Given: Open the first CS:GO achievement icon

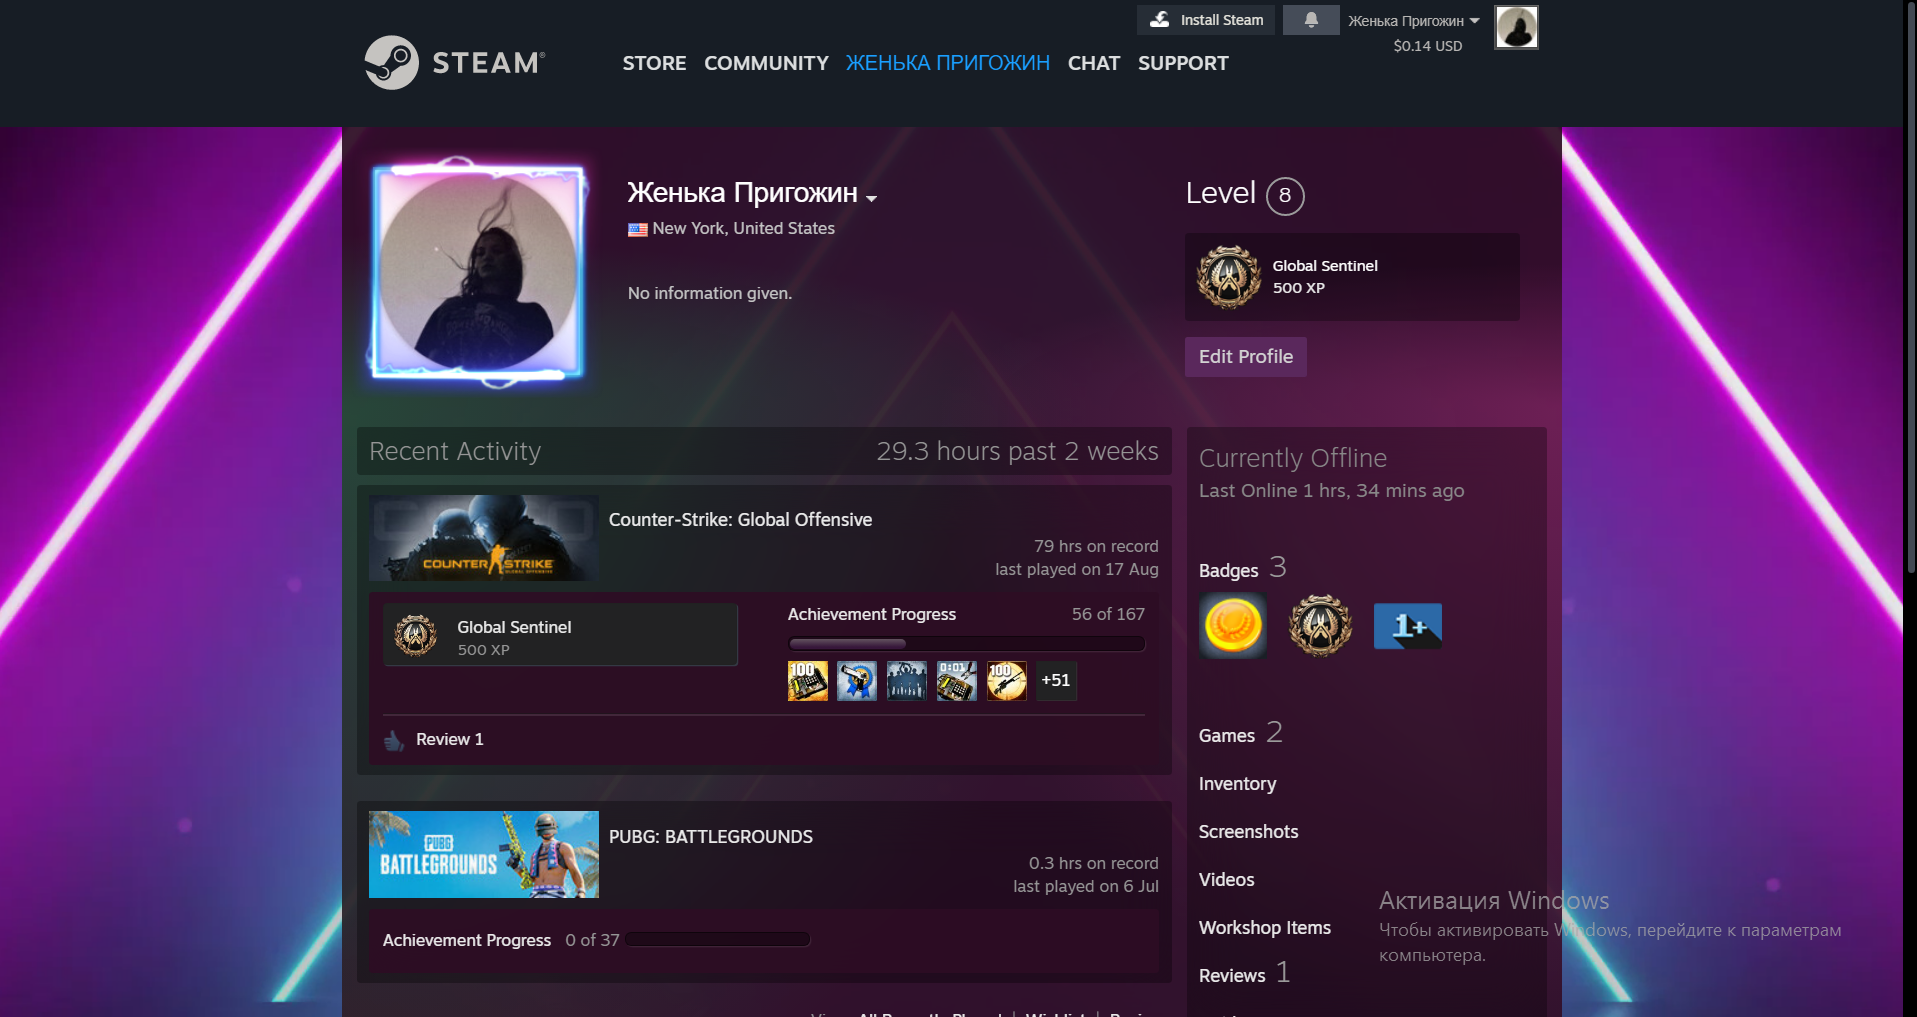Looking at the screenshot, I should (x=807, y=681).
